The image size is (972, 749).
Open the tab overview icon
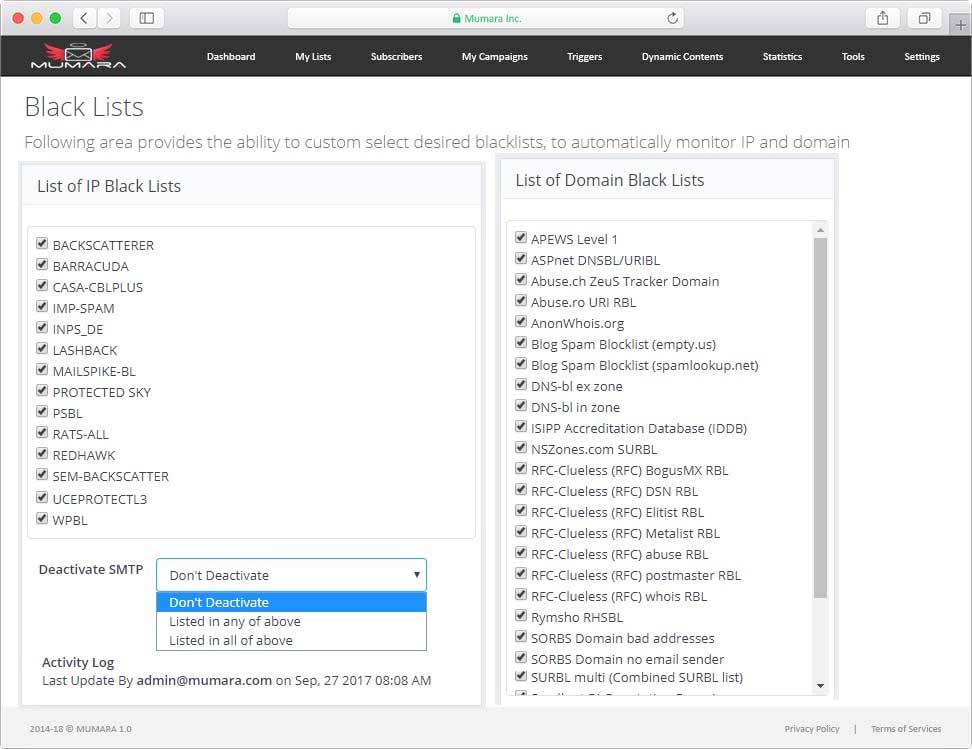click(x=925, y=17)
